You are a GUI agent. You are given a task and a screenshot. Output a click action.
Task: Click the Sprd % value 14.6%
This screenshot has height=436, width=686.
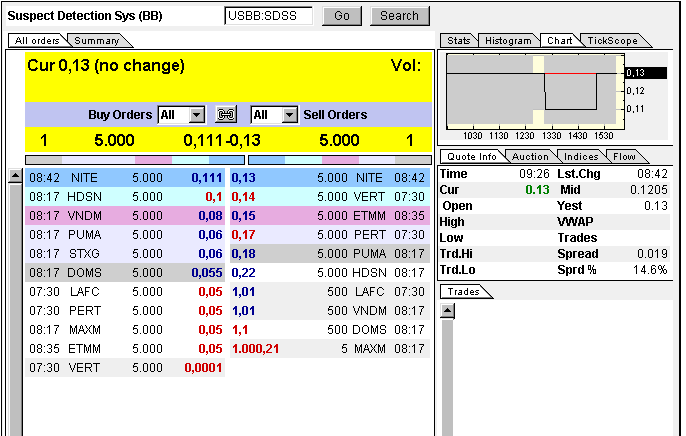tap(650, 270)
